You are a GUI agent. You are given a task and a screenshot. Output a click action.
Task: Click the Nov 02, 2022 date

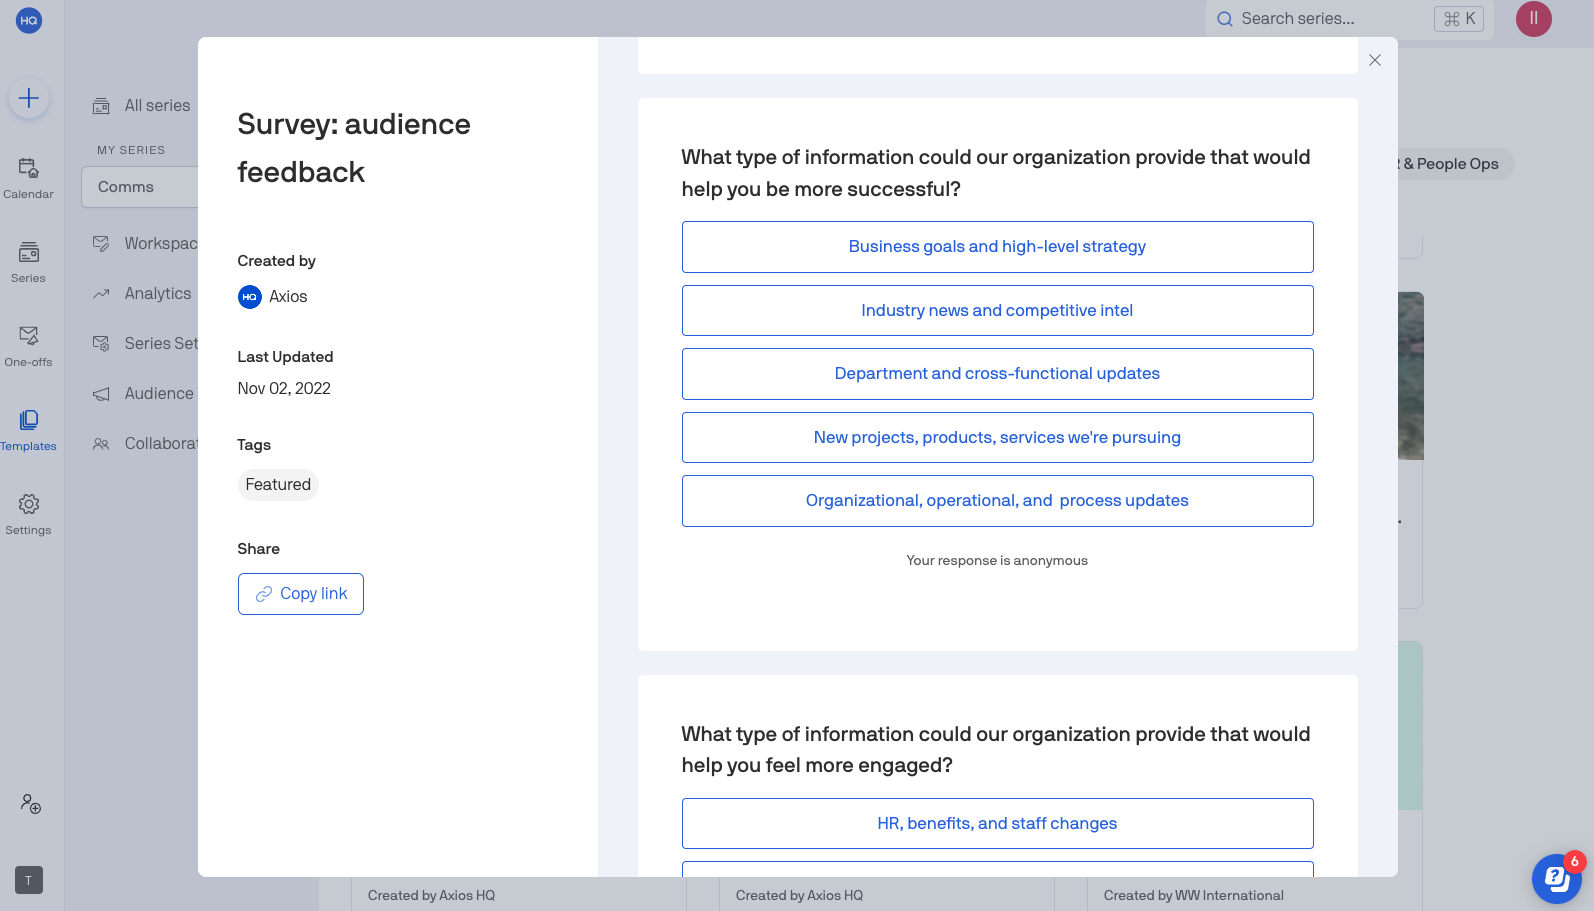pyautogui.click(x=284, y=389)
